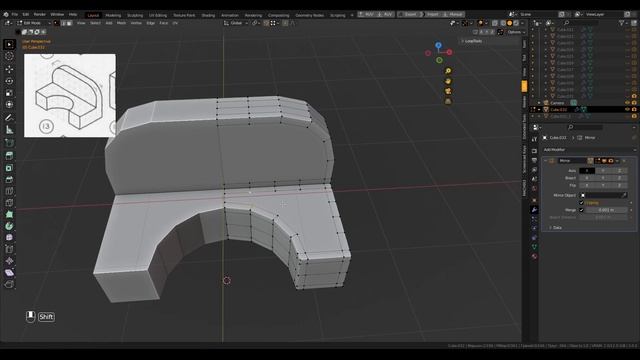Image resolution: width=640 pixels, height=360 pixels.
Task: Toggle Mirror Axis X button
Action: [587, 171]
